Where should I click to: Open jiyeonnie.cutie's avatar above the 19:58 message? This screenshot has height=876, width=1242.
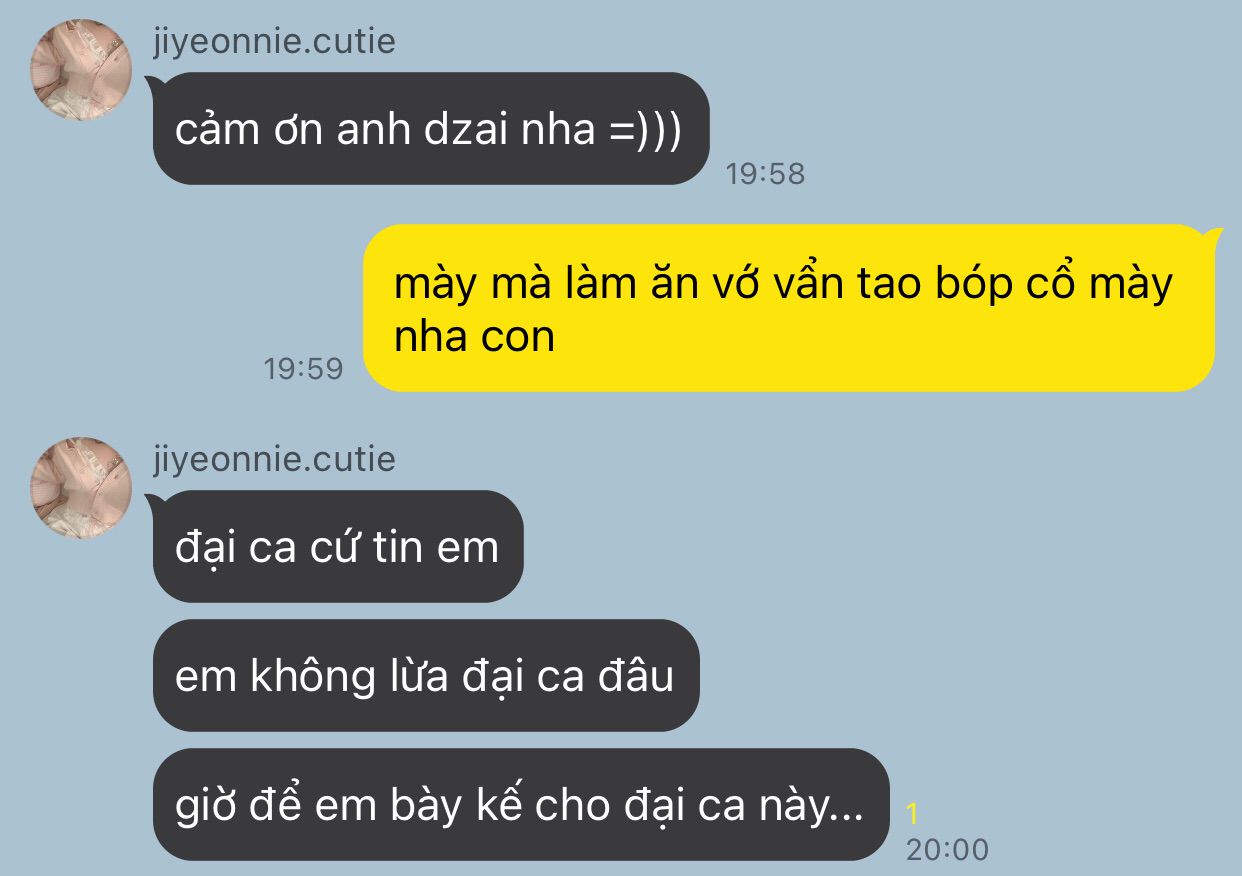click(83, 70)
